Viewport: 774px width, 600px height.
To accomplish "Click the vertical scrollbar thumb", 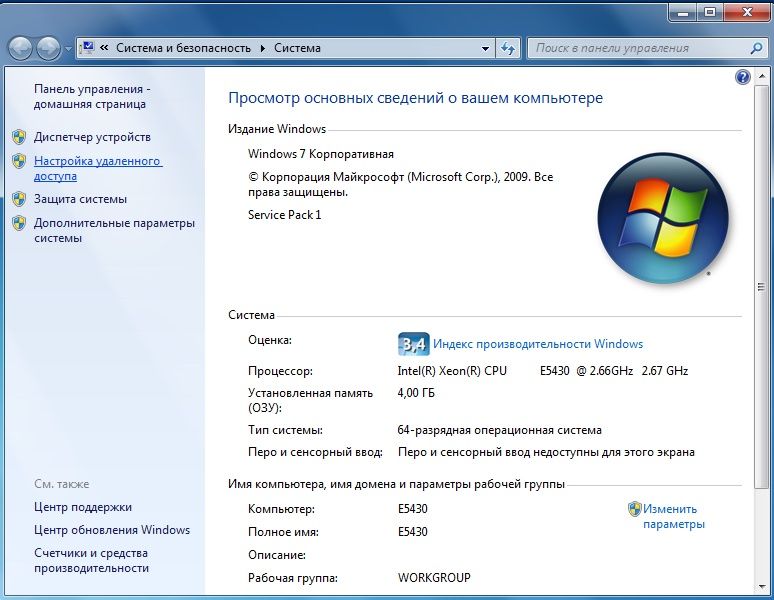I will (x=761, y=286).
